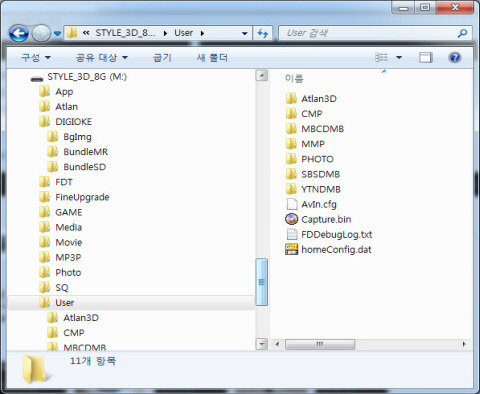
Task: Open the 구성 menu
Action: 36,58
